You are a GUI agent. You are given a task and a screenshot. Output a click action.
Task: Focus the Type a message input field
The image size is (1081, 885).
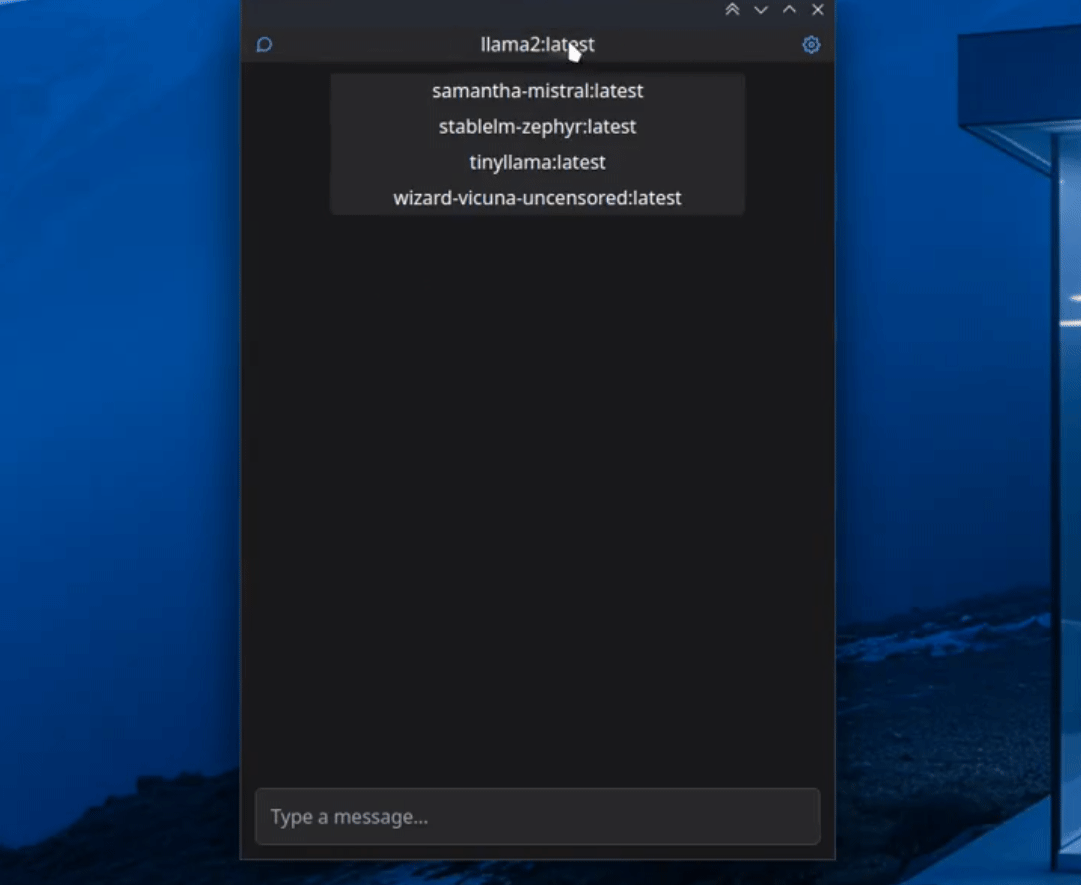coord(537,817)
